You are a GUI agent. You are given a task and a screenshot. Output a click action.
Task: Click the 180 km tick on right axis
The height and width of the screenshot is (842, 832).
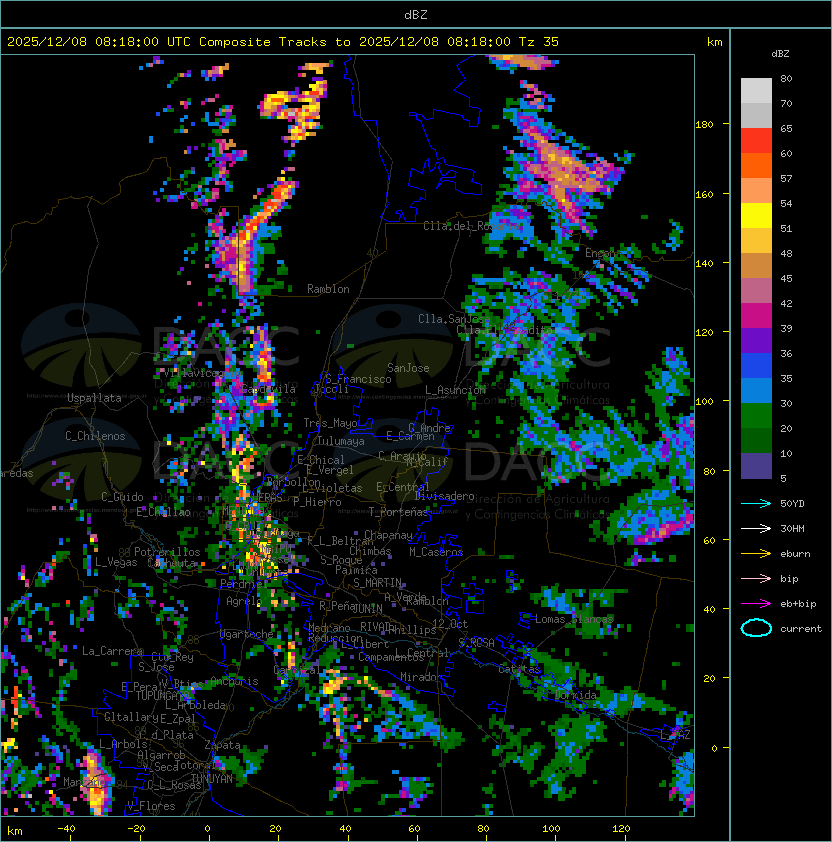coord(705,125)
